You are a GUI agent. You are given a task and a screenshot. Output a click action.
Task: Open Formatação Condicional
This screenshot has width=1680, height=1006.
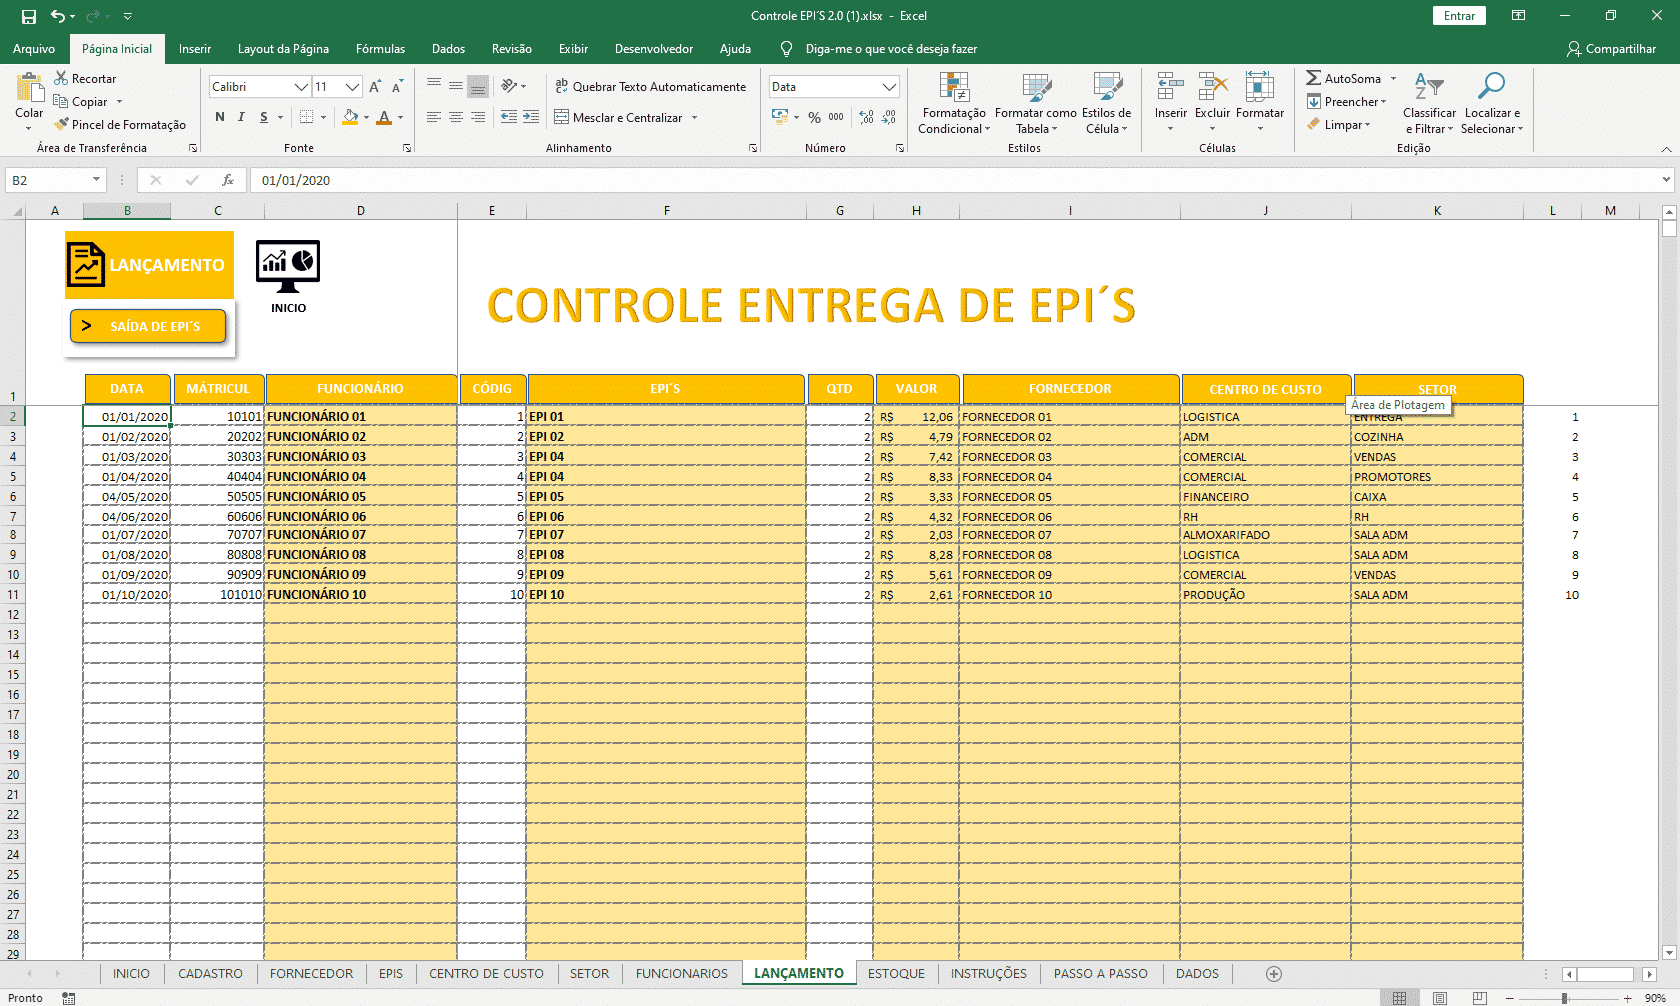coord(954,103)
